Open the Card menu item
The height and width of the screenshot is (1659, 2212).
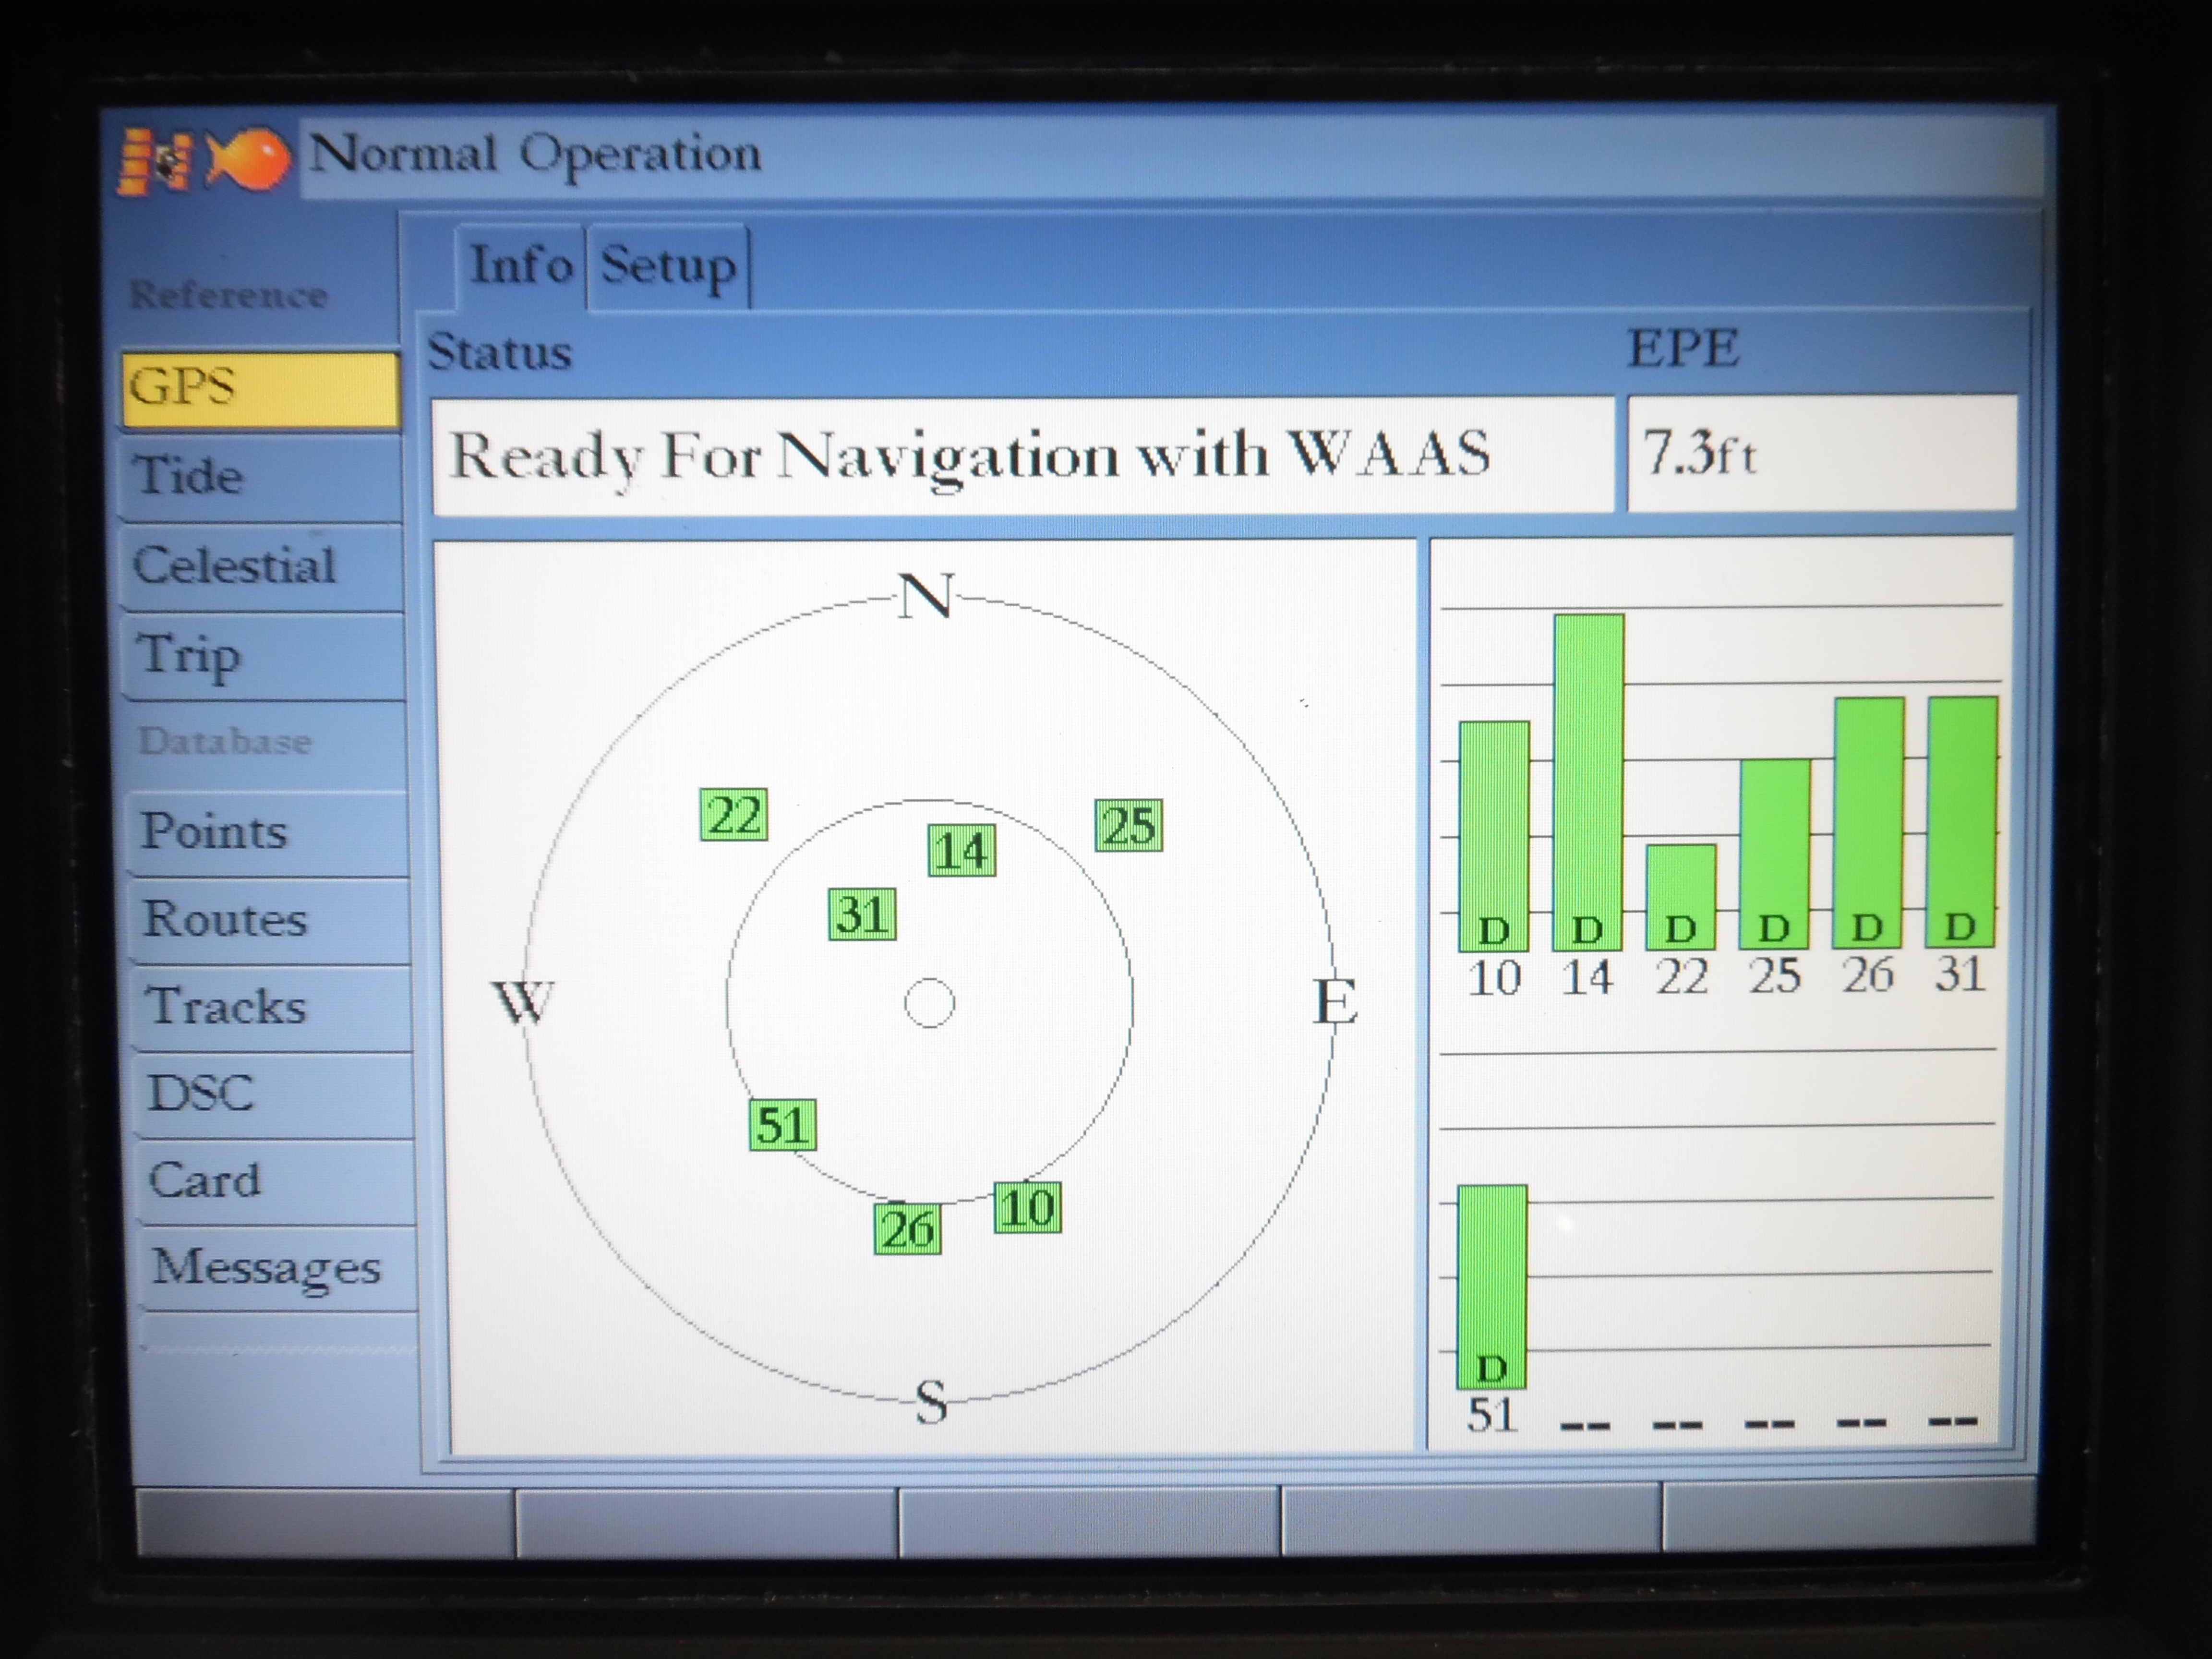click(x=276, y=1181)
